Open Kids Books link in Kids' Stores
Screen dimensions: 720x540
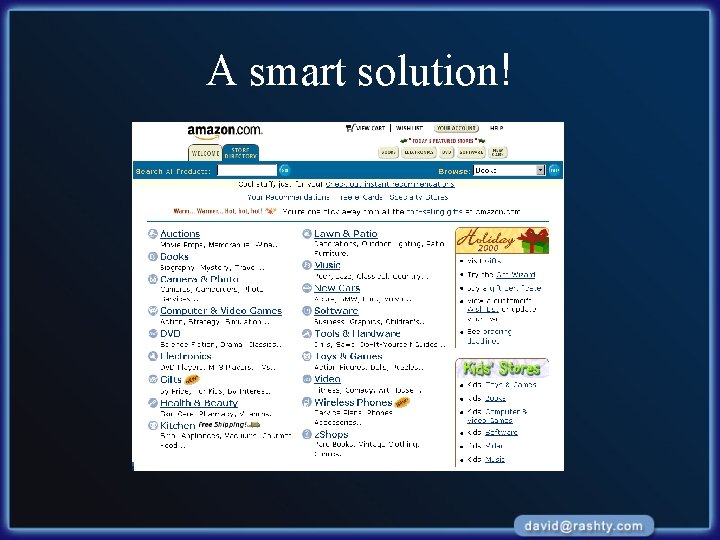(495, 398)
